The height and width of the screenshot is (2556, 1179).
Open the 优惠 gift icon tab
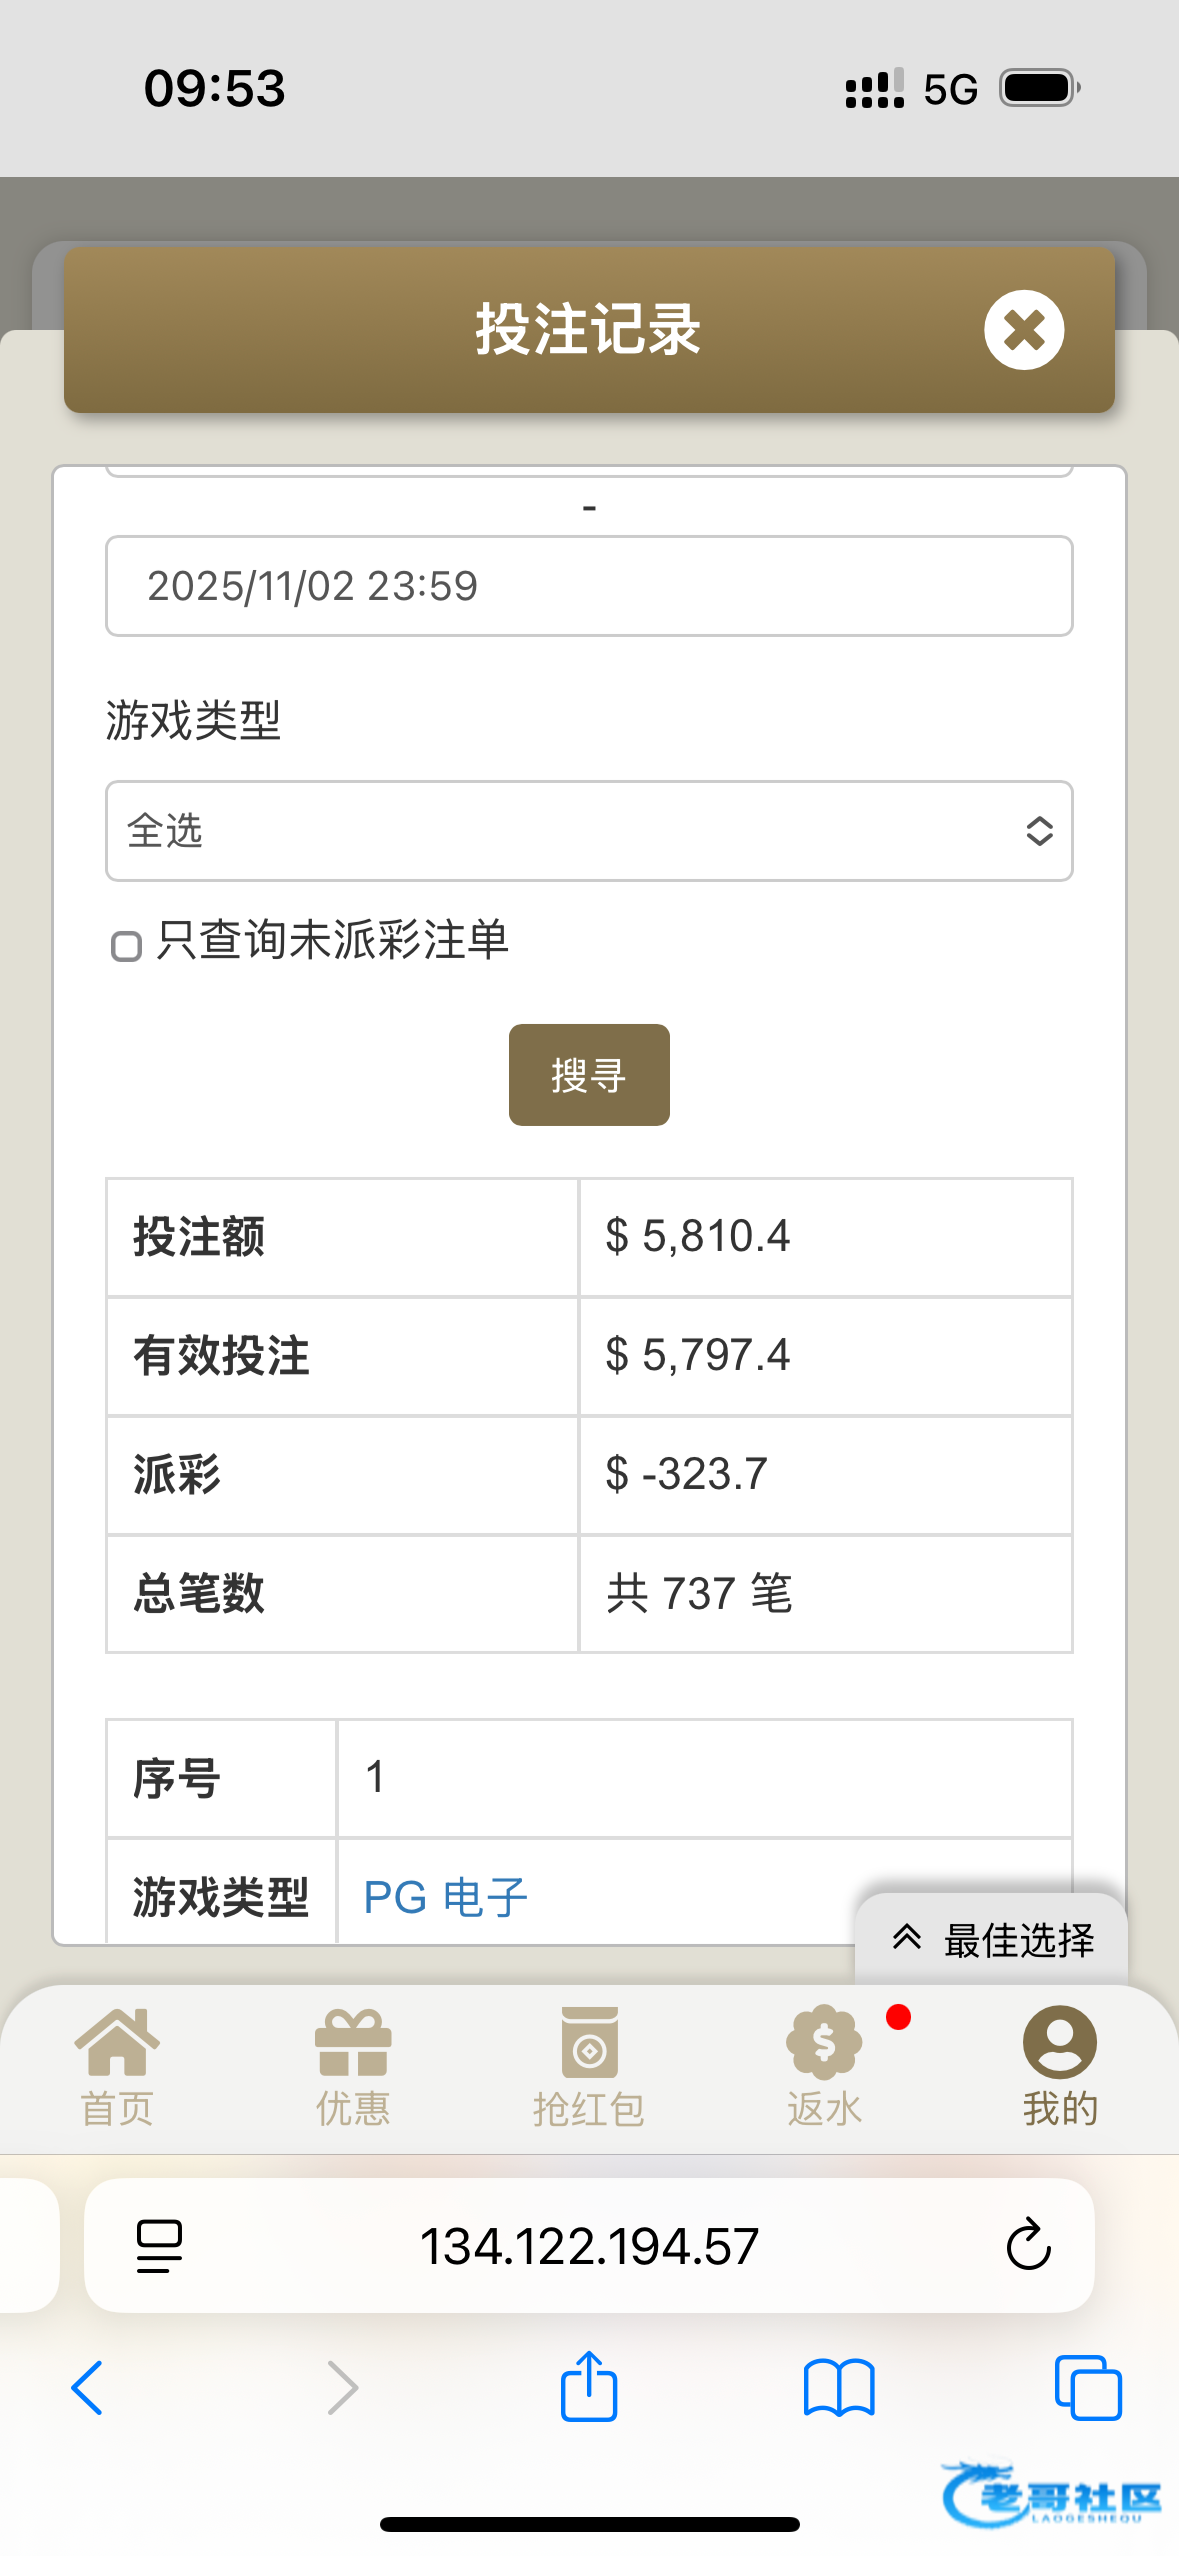click(352, 2044)
